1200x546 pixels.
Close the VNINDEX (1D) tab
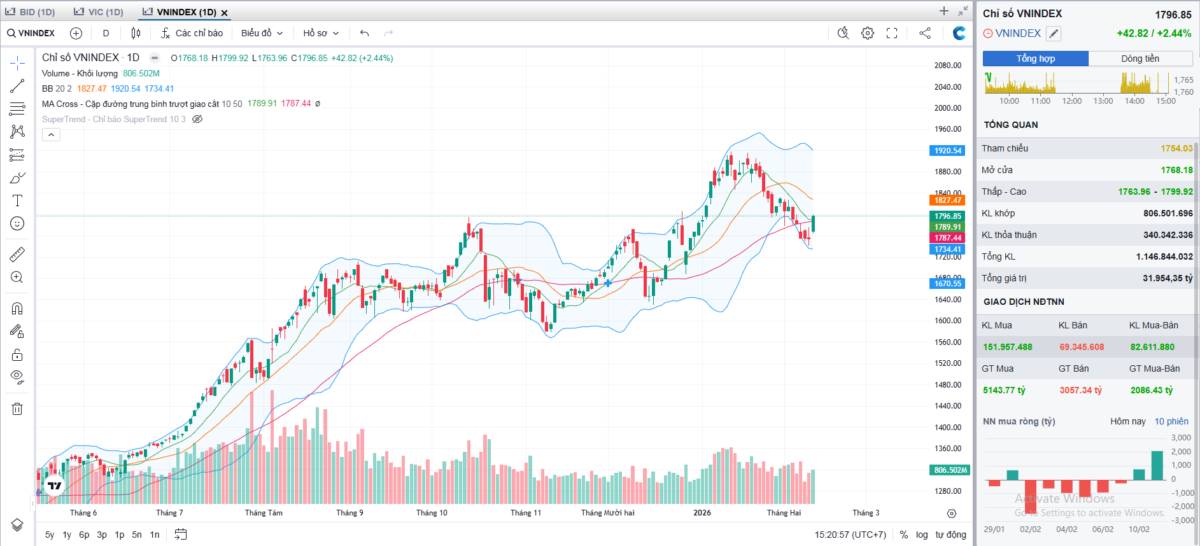pyautogui.click(x=224, y=13)
